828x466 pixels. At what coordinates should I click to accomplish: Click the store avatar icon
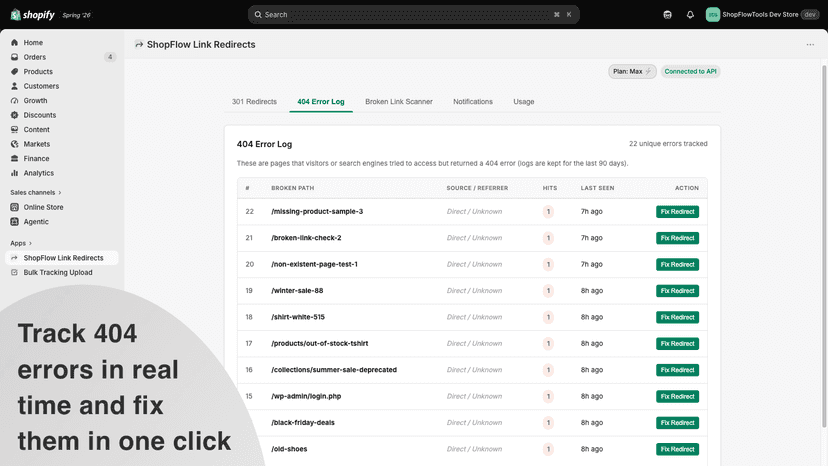pos(712,15)
